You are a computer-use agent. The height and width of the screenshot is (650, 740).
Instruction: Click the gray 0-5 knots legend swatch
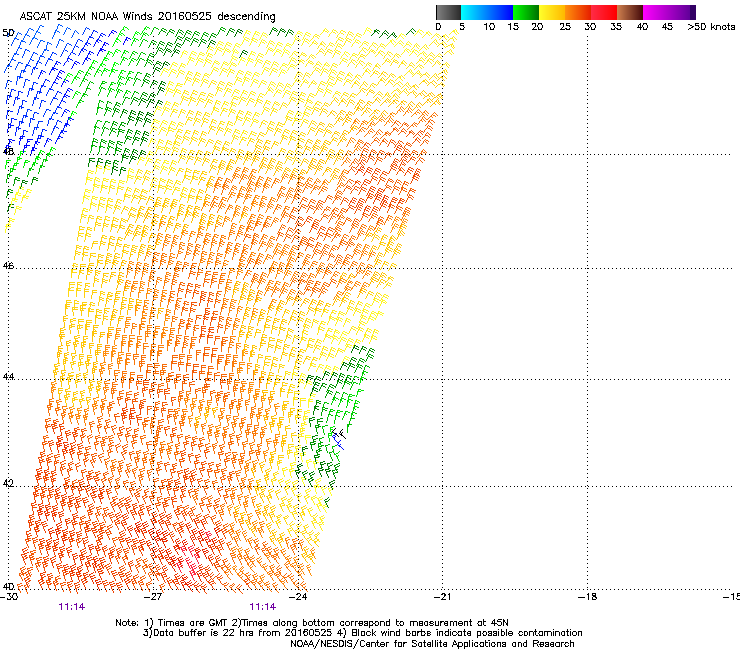tap(448, 12)
